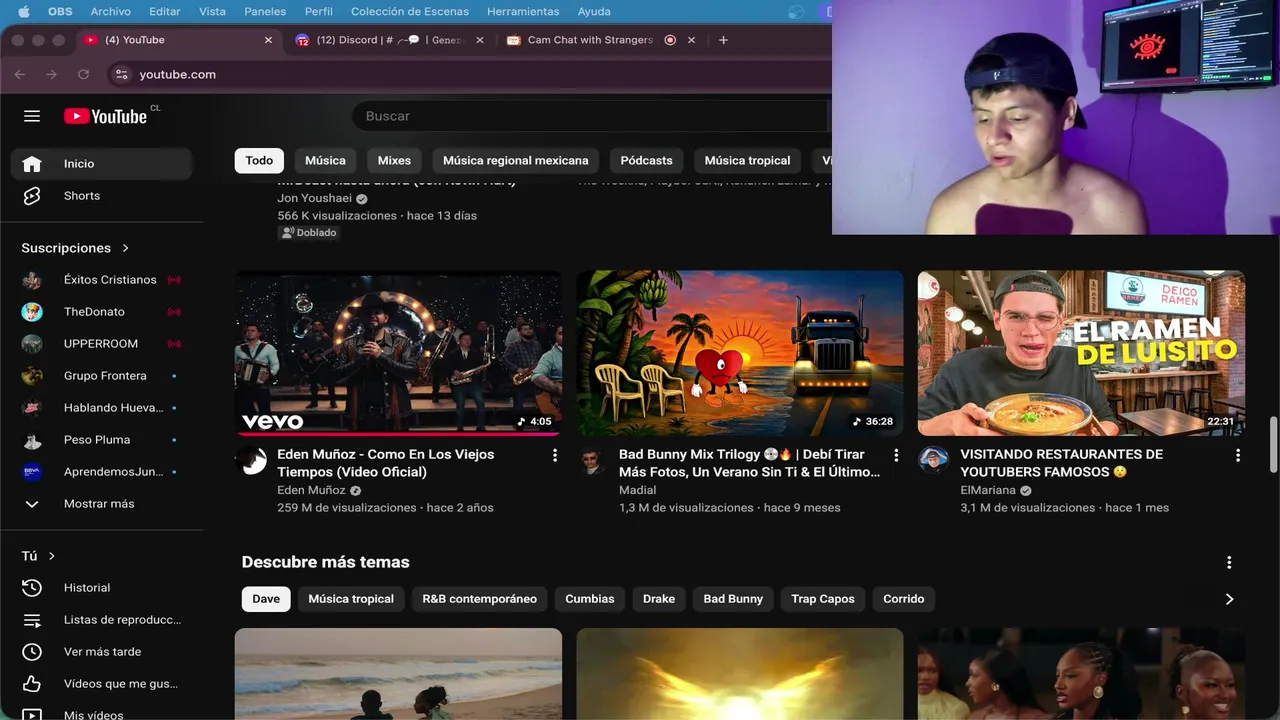Open more options for Eden Muñoz video
This screenshot has height=720, width=1280.
[555, 455]
